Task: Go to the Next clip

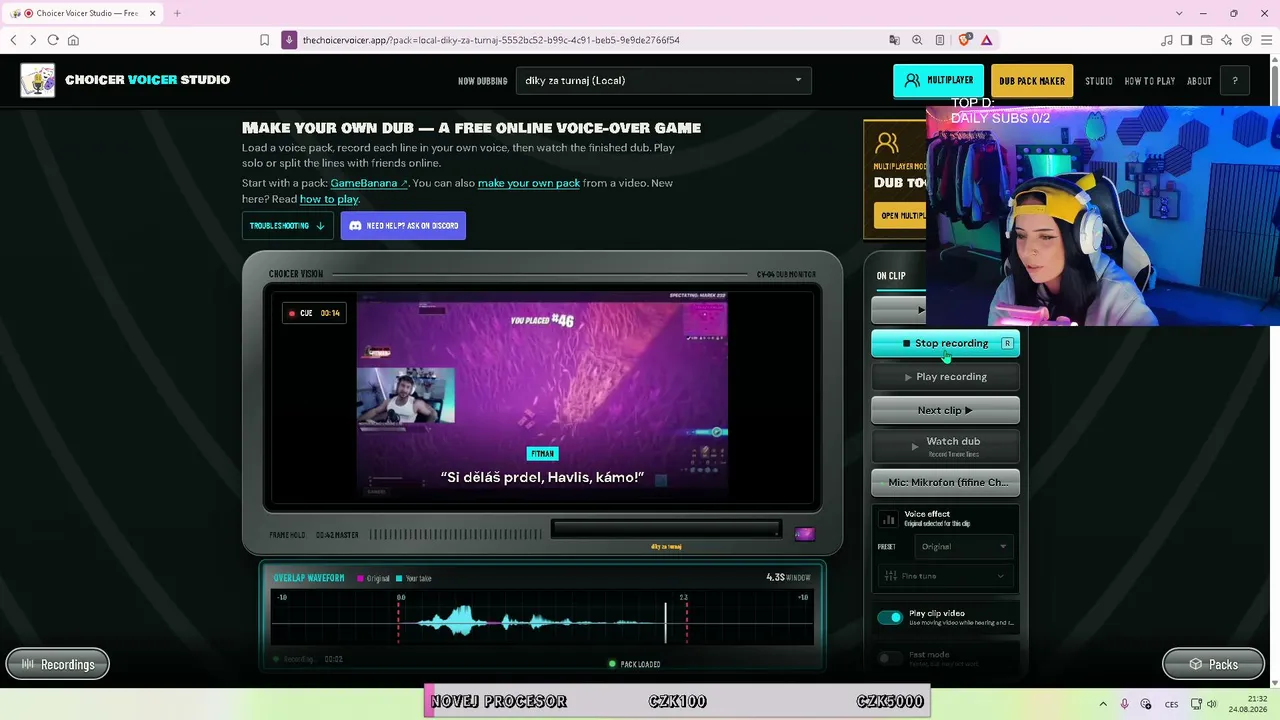Action: tap(945, 410)
